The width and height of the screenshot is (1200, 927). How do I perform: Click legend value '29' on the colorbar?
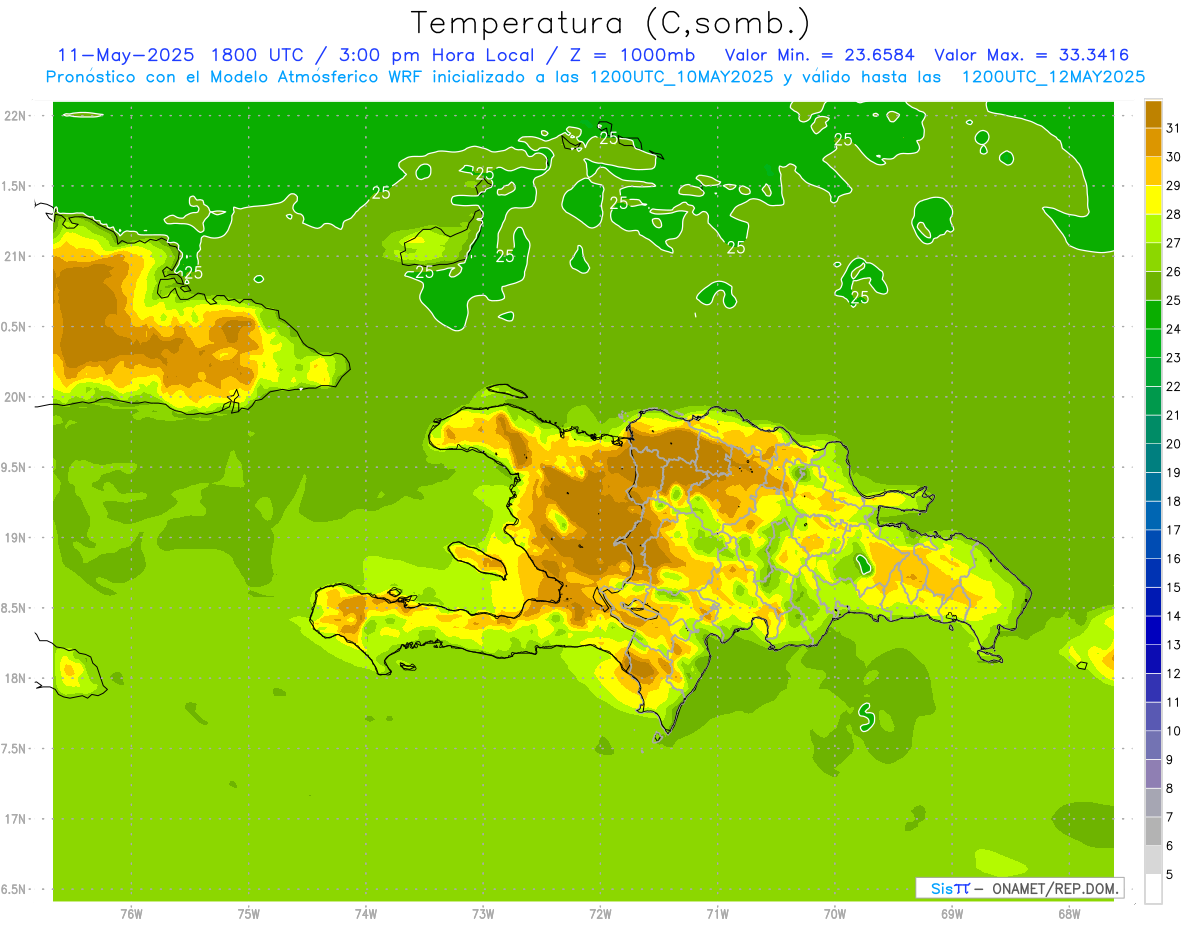tap(1173, 186)
